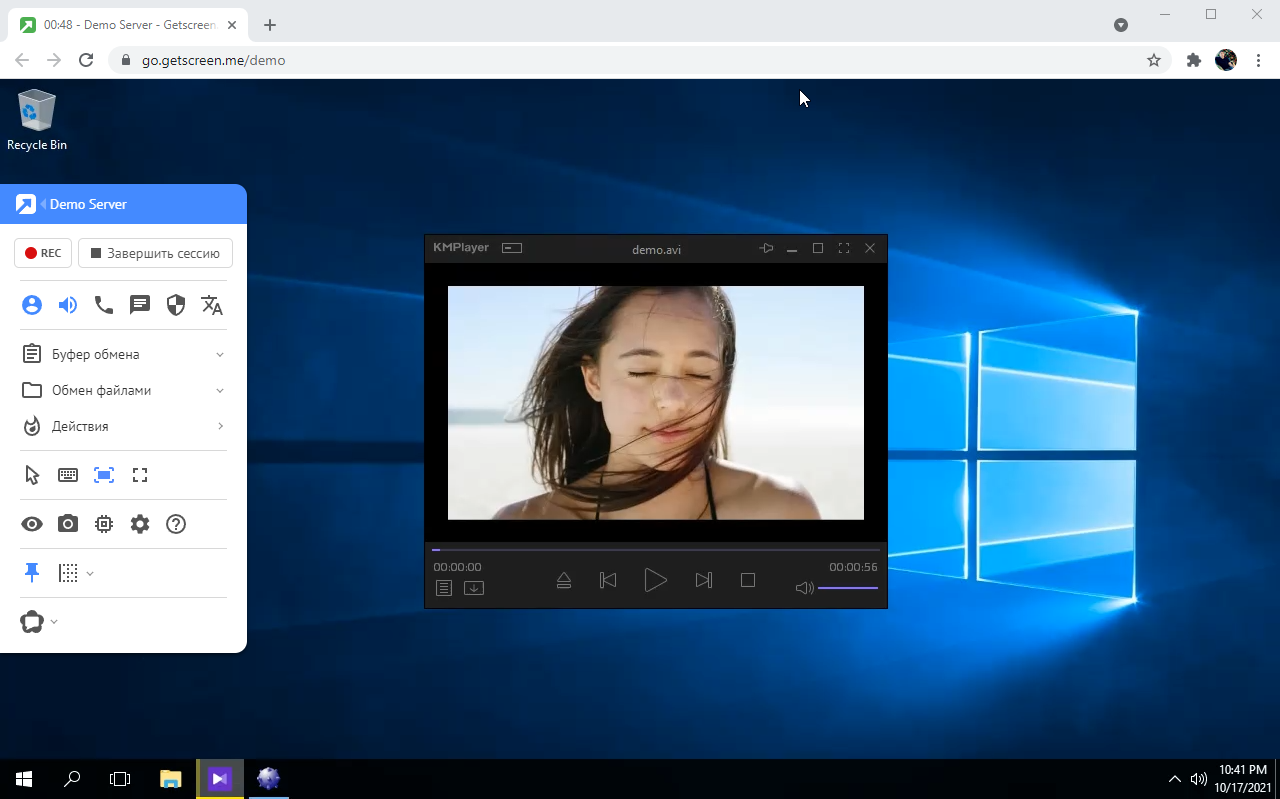Open a new browser tab
The image size is (1280, 799).
[270, 25]
